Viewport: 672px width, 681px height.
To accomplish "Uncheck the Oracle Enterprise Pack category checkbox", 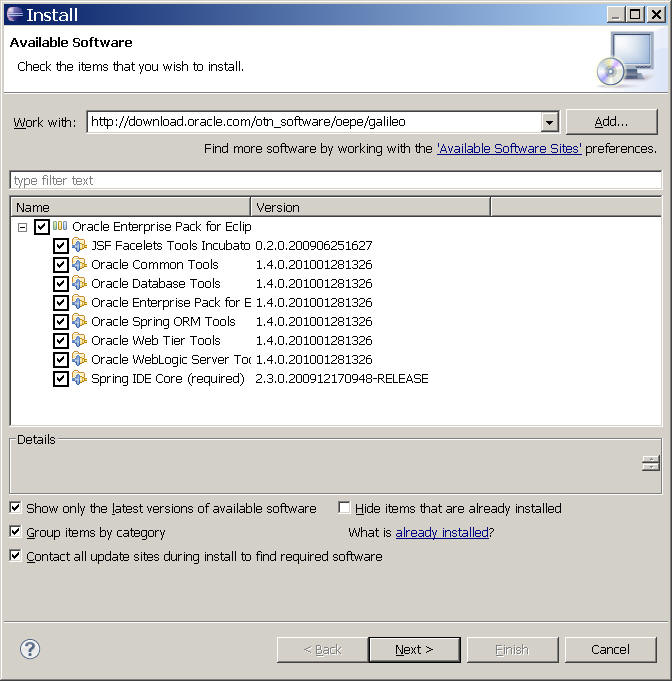I will (42, 227).
